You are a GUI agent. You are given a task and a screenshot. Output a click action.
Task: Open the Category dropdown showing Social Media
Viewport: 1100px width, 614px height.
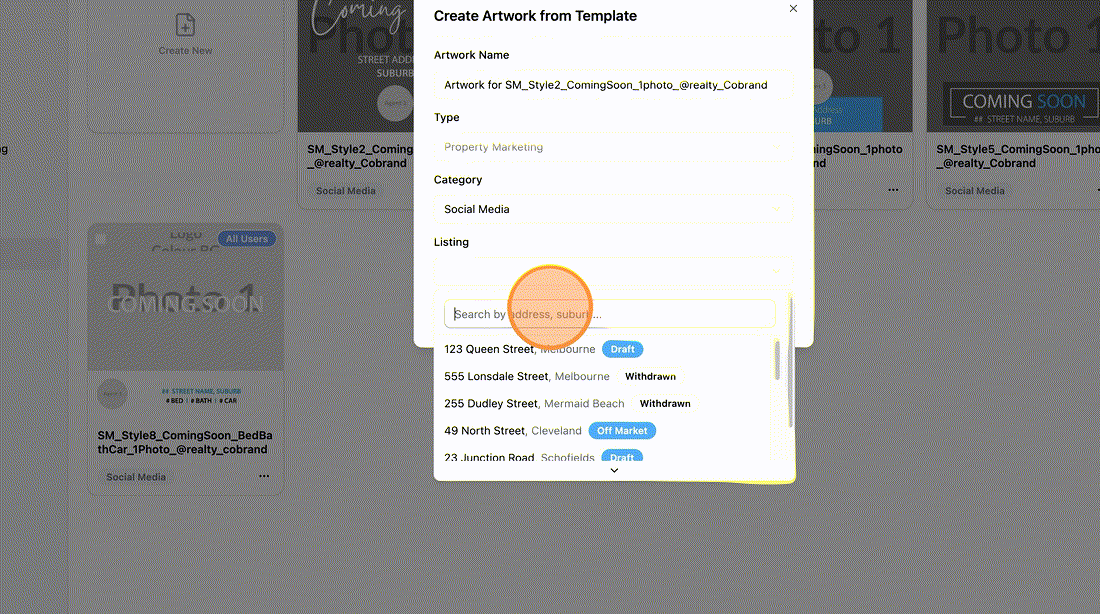(613, 209)
